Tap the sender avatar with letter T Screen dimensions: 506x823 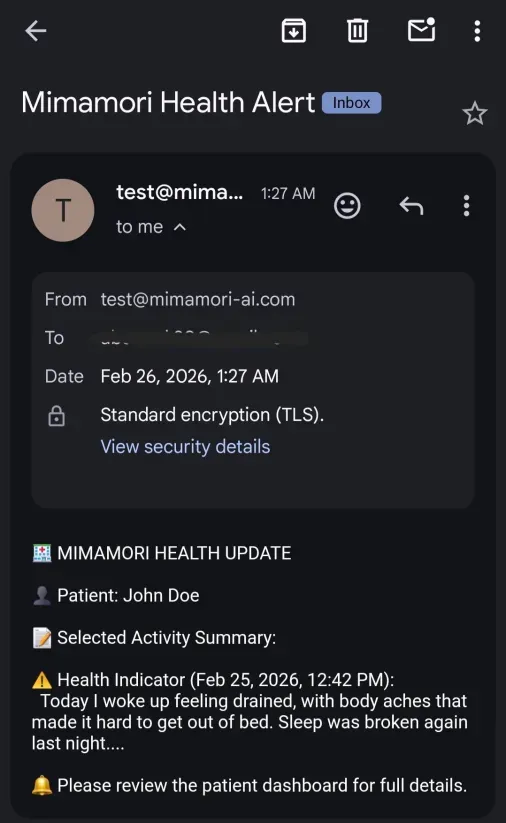[x=63, y=210]
